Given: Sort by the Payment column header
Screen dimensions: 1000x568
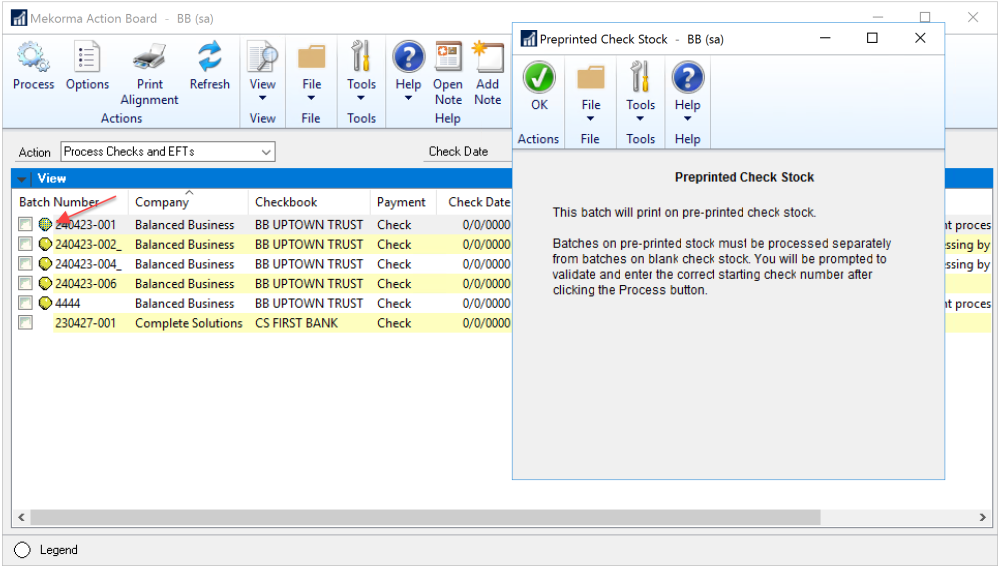Looking at the screenshot, I should tap(403, 202).
